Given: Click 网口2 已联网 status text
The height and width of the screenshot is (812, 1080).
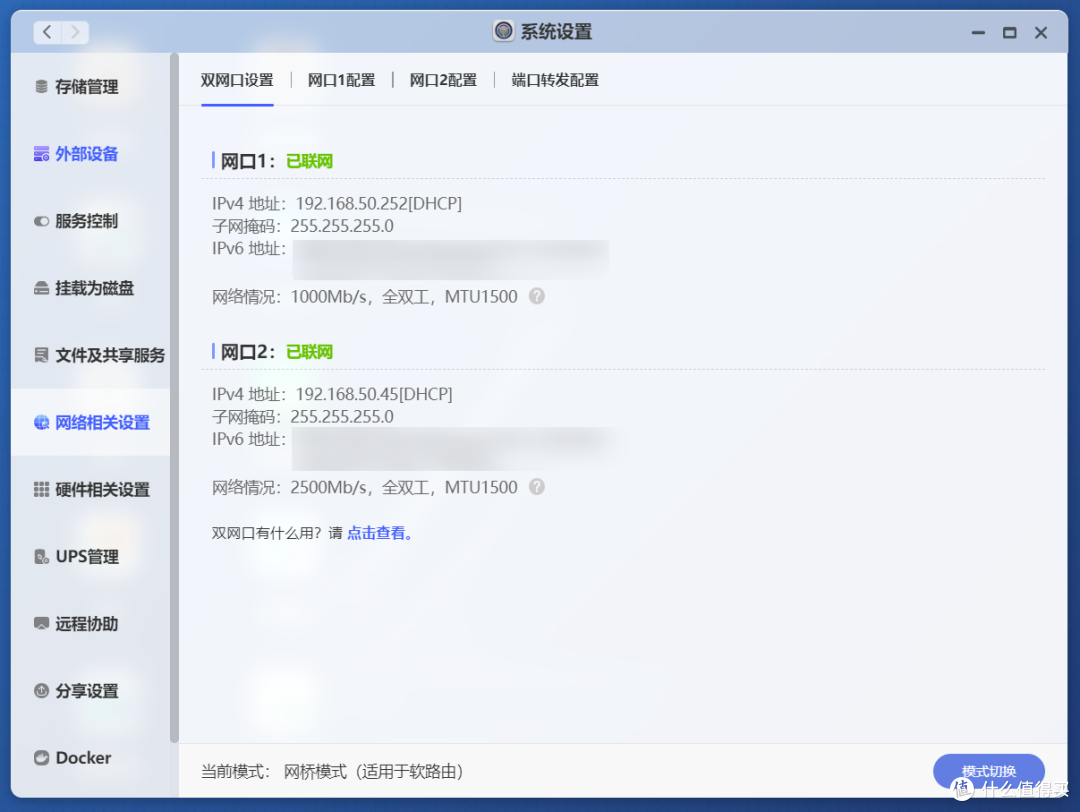Looking at the screenshot, I should pyautogui.click(x=309, y=352).
